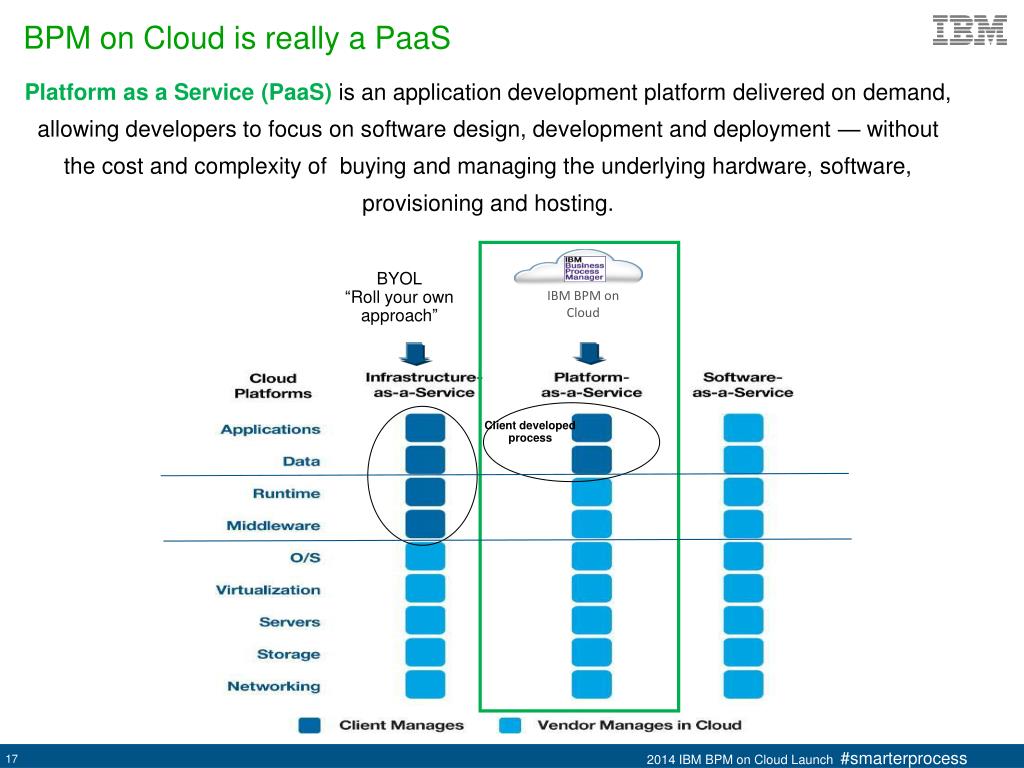Select the Infrastructure-as-a-Service Applications block
Viewport: 1024px width, 768px height.
tap(425, 428)
